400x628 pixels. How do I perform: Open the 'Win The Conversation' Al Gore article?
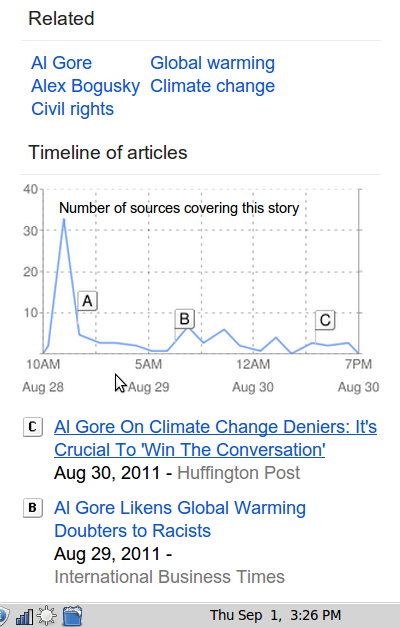pyautogui.click(x=215, y=439)
